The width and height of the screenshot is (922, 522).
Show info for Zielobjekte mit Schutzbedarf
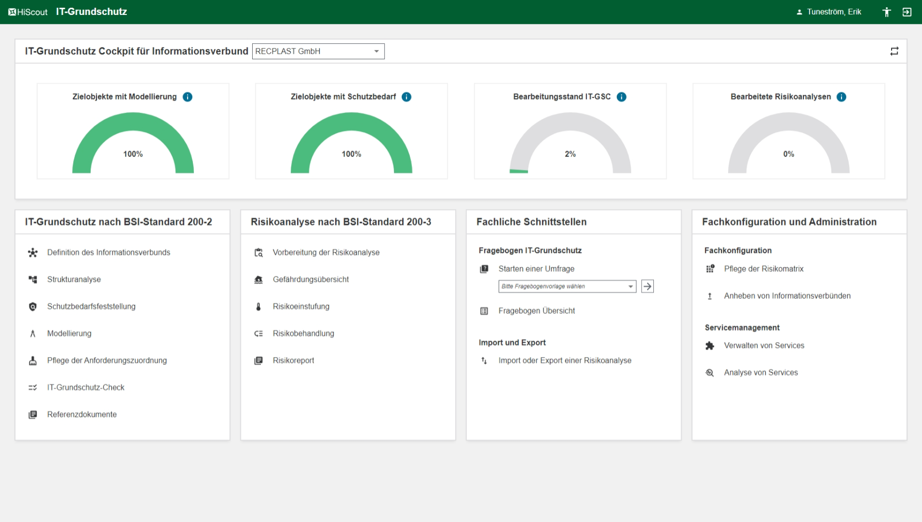coord(406,97)
